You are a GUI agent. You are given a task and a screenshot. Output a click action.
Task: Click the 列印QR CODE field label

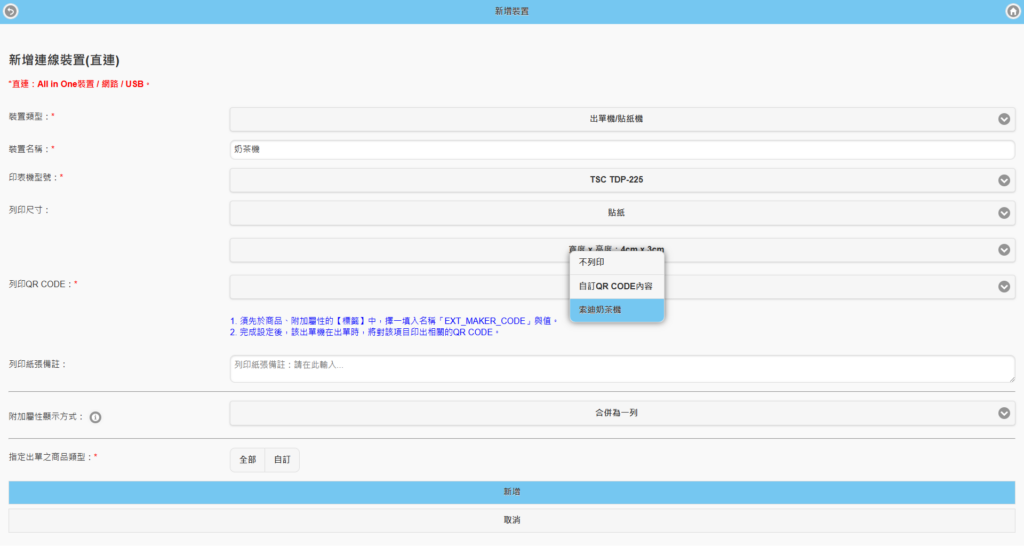(43, 285)
